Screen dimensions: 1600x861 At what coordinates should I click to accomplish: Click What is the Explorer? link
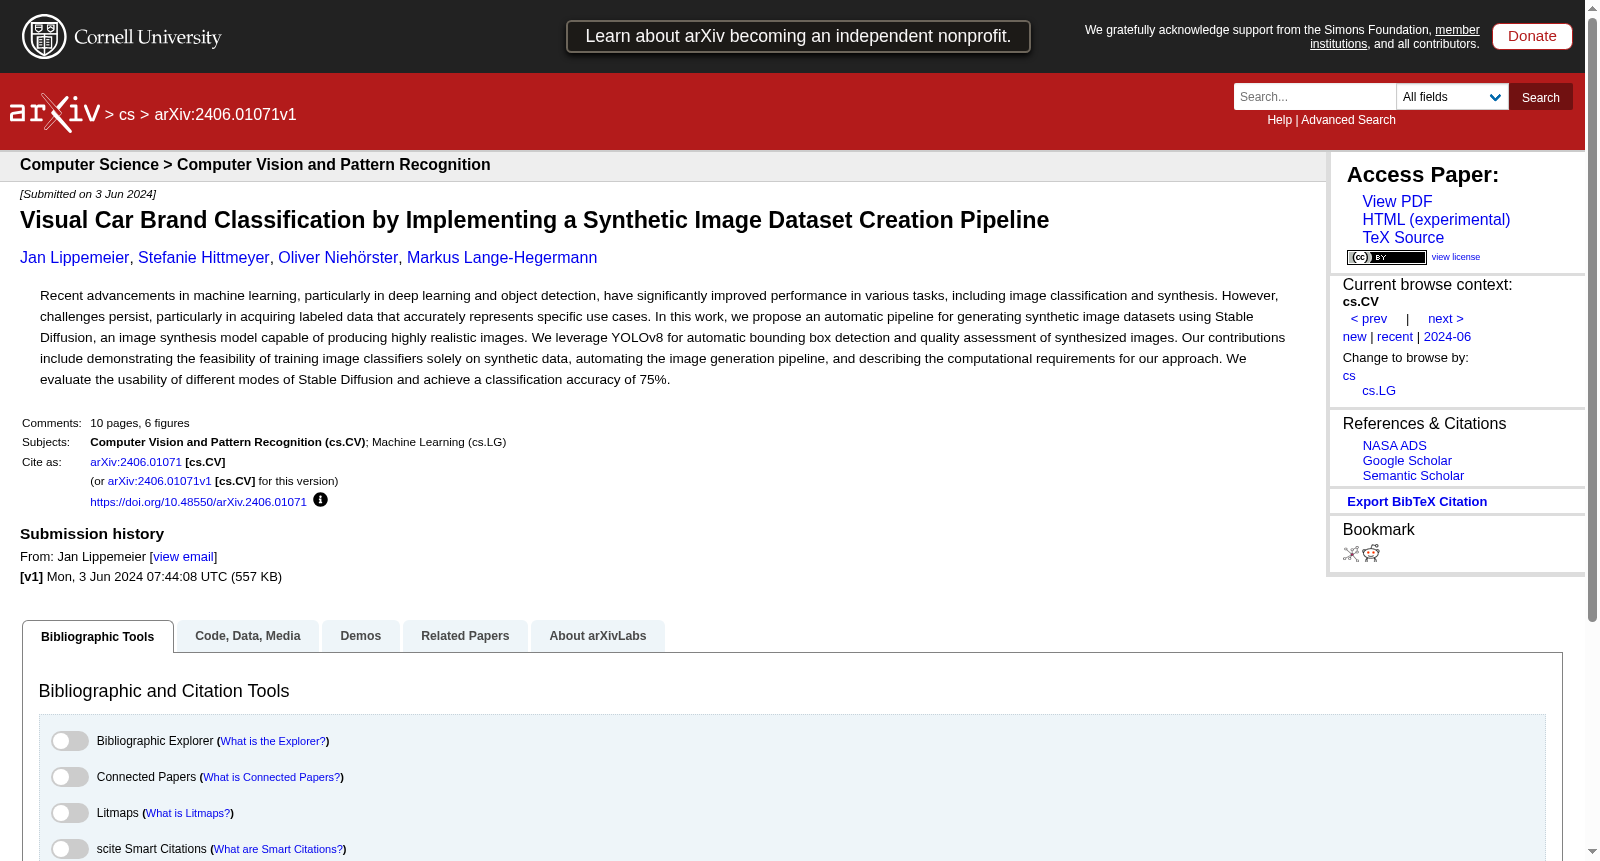(x=273, y=742)
